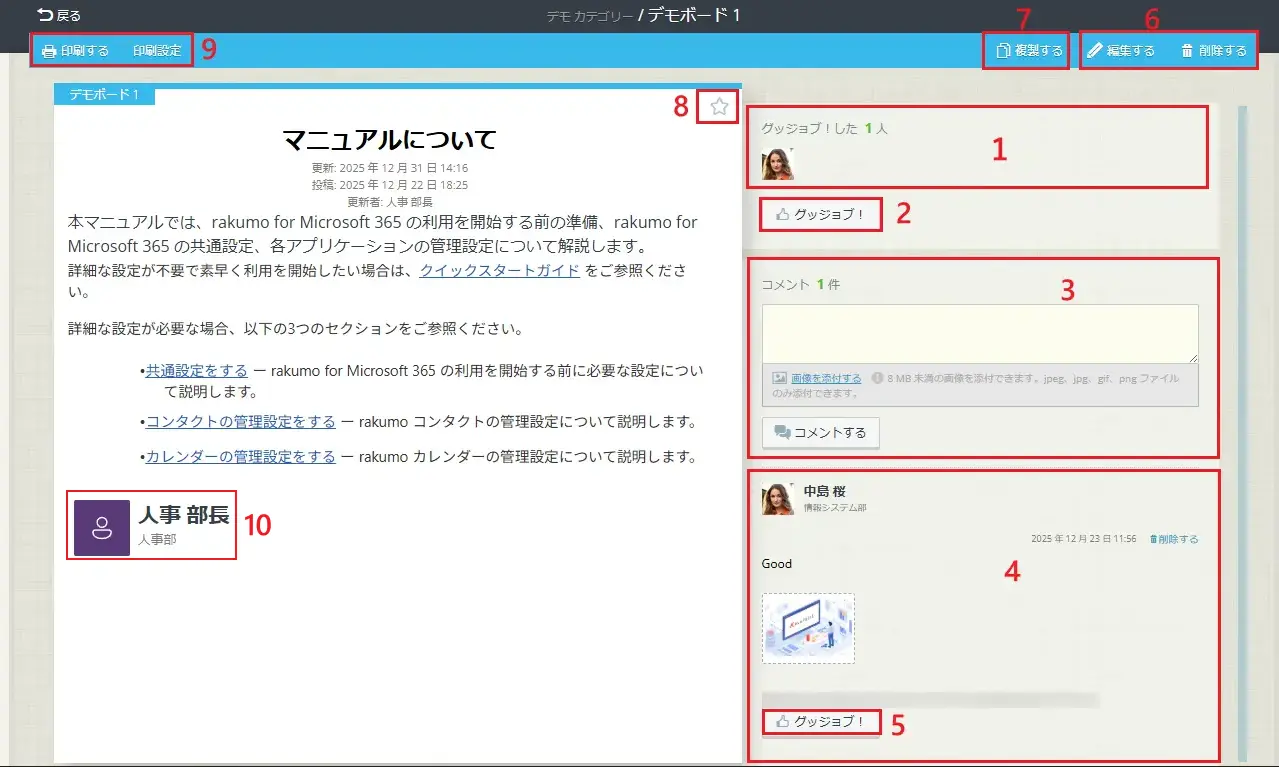This screenshot has width=1279, height=767.
Task: Open the 共通設定をする link
Action: 197,371
